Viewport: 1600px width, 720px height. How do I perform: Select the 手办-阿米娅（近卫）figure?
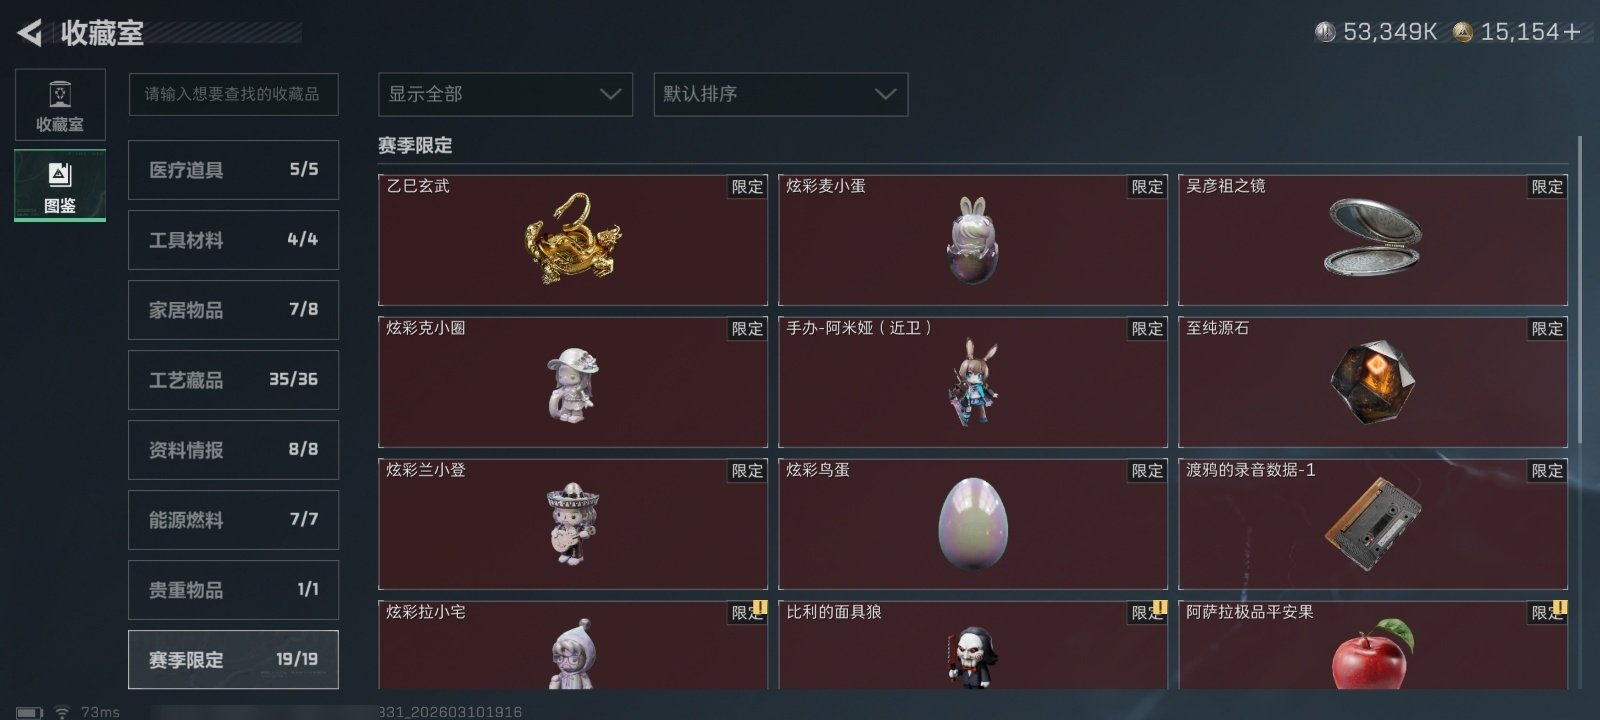coord(973,382)
